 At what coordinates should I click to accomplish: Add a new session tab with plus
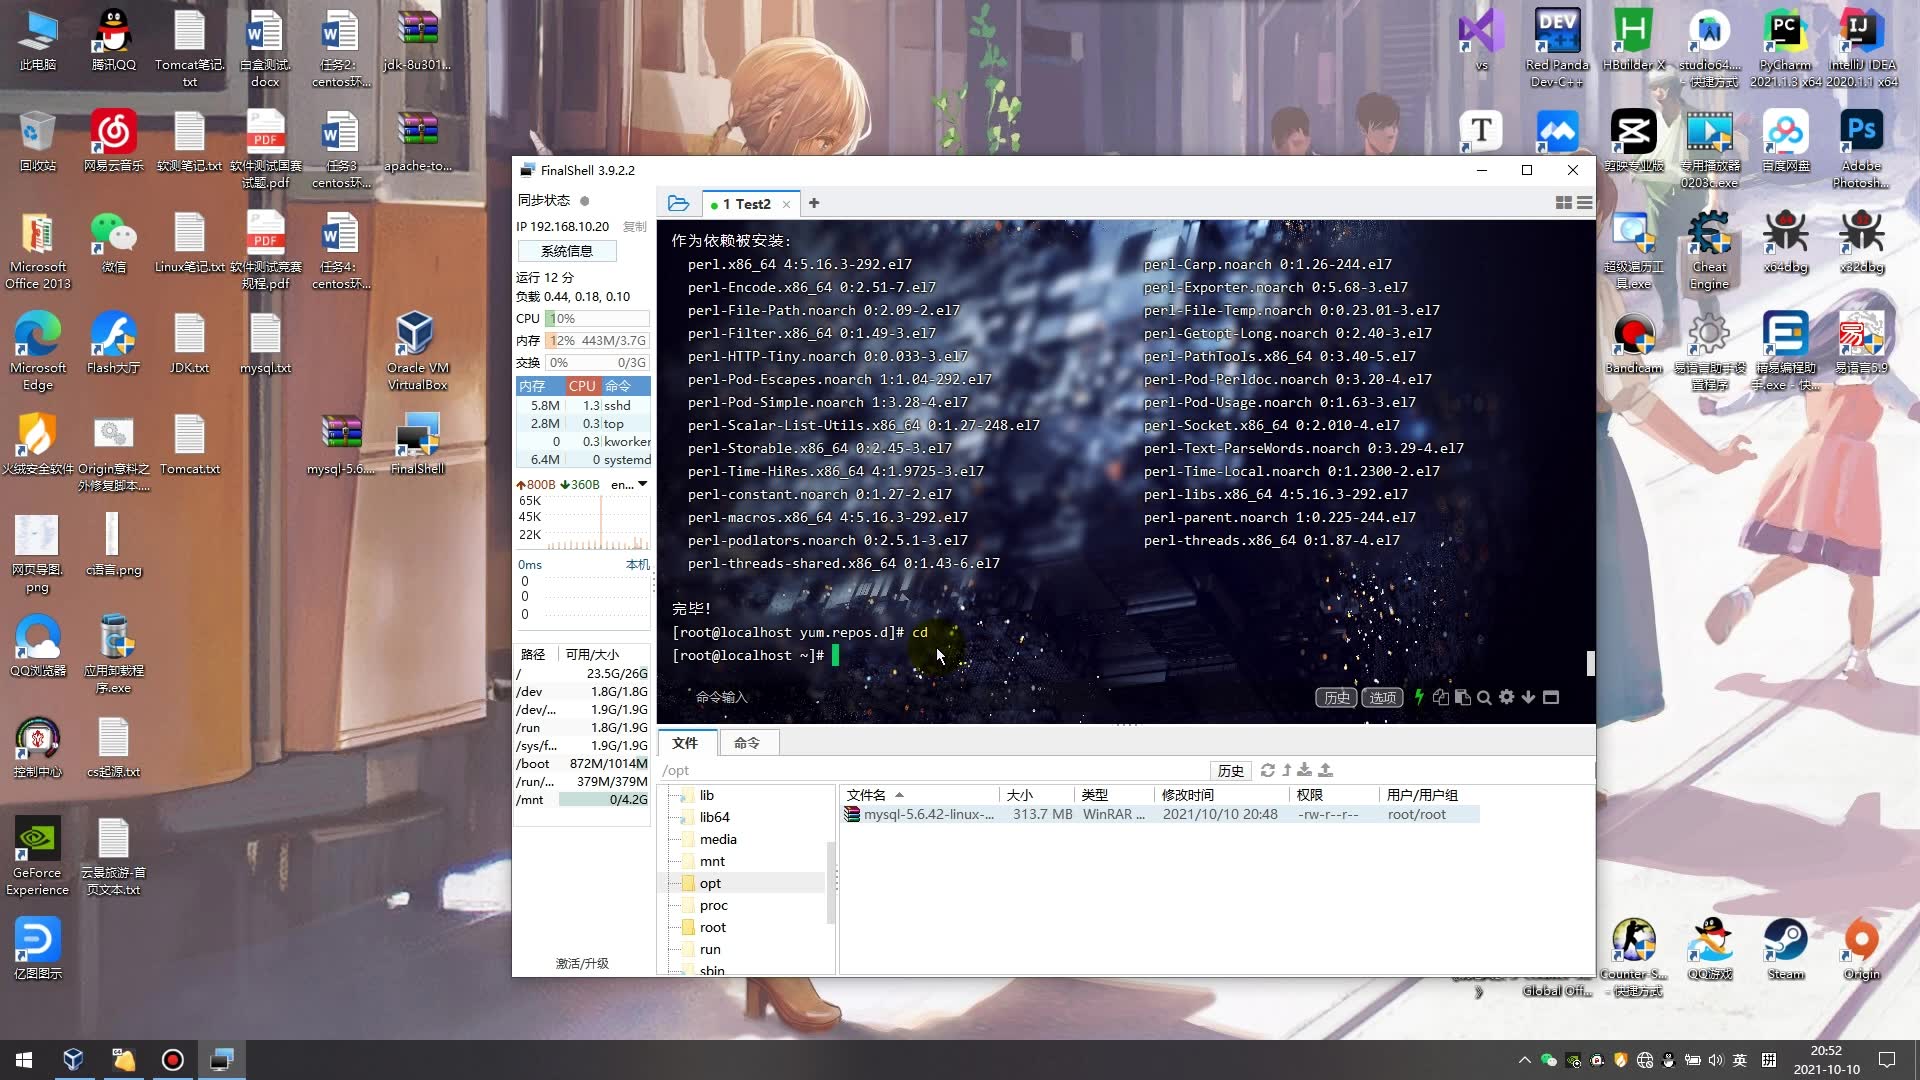pyautogui.click(x=814, y=203)
